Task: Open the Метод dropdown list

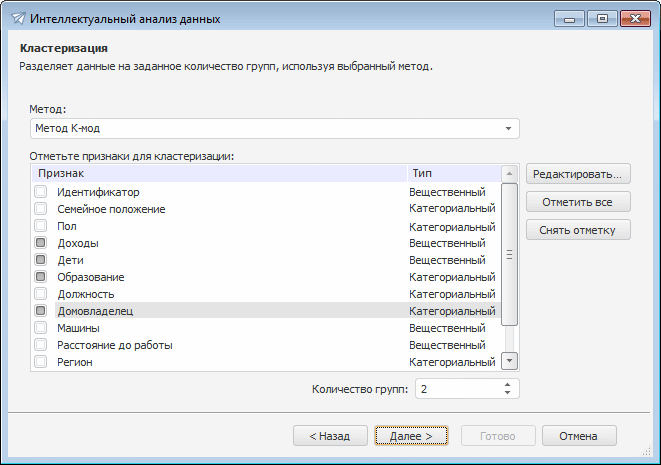Action: tap(508, 129)
